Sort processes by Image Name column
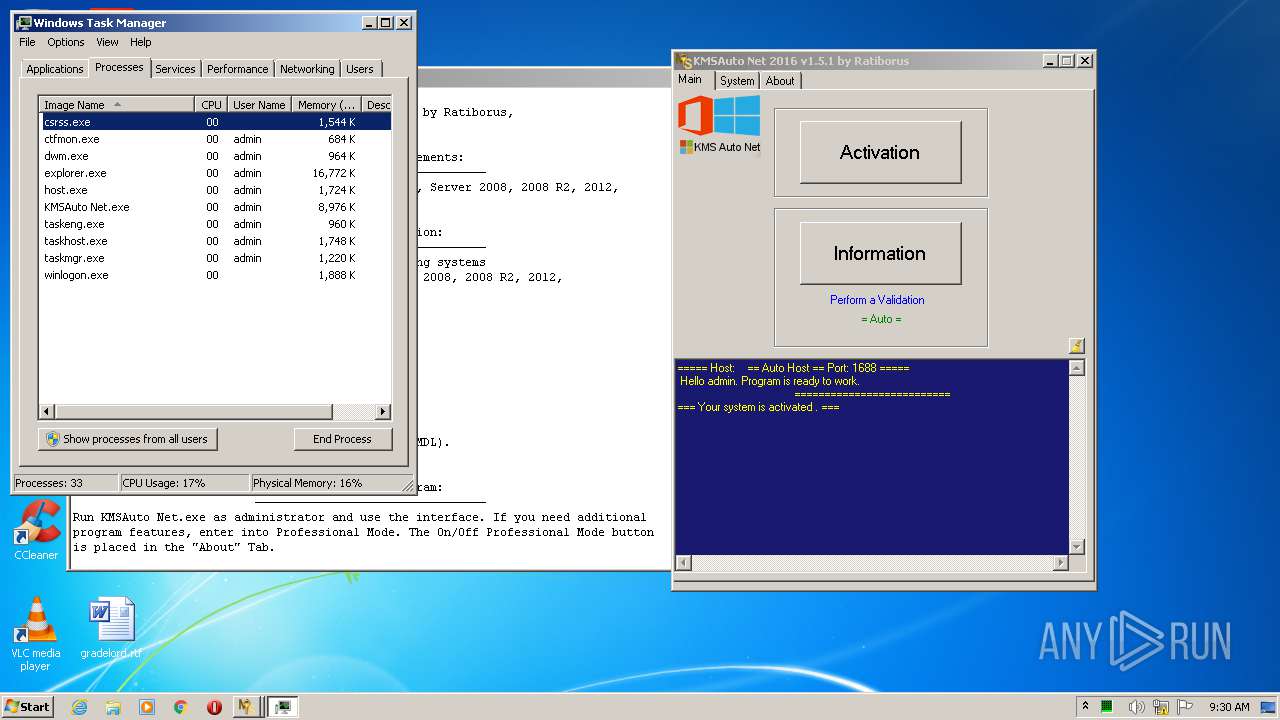The height and width of the screenshot is (720, 1280). point(116,105)
